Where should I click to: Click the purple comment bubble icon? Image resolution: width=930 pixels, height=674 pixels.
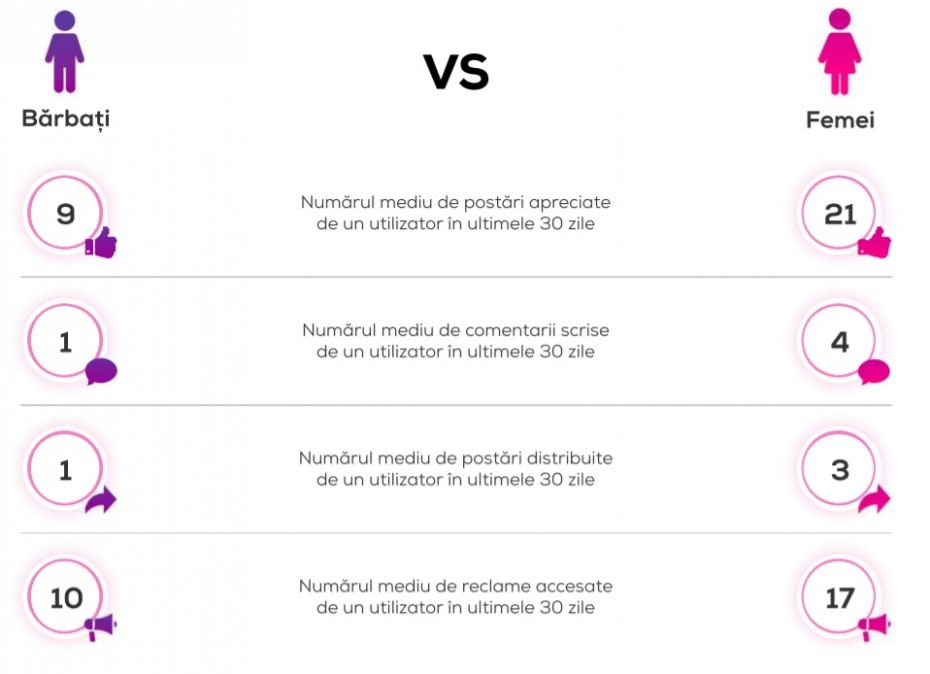coord(101,372)
